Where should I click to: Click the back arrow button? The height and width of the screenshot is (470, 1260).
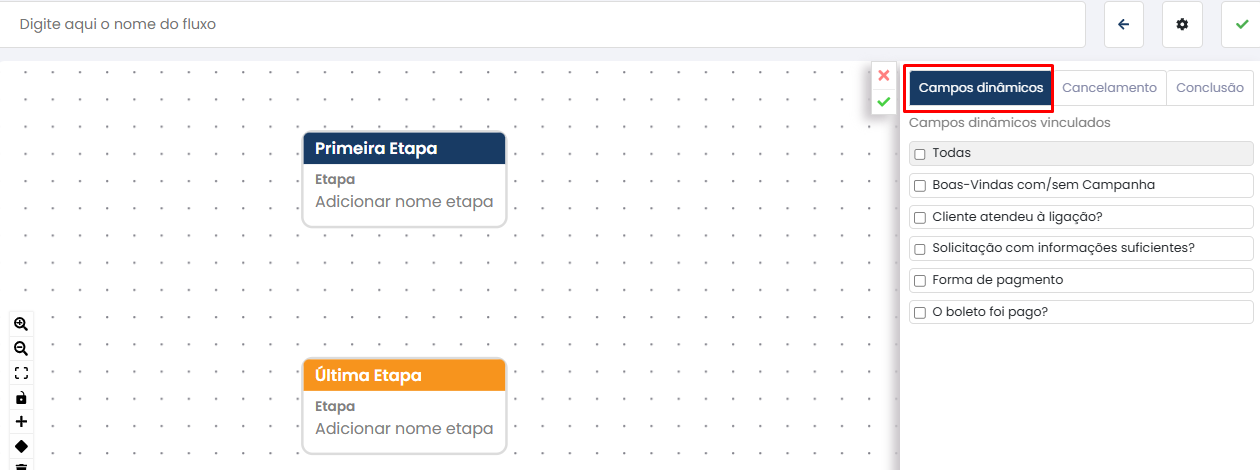coord(1123,24)
